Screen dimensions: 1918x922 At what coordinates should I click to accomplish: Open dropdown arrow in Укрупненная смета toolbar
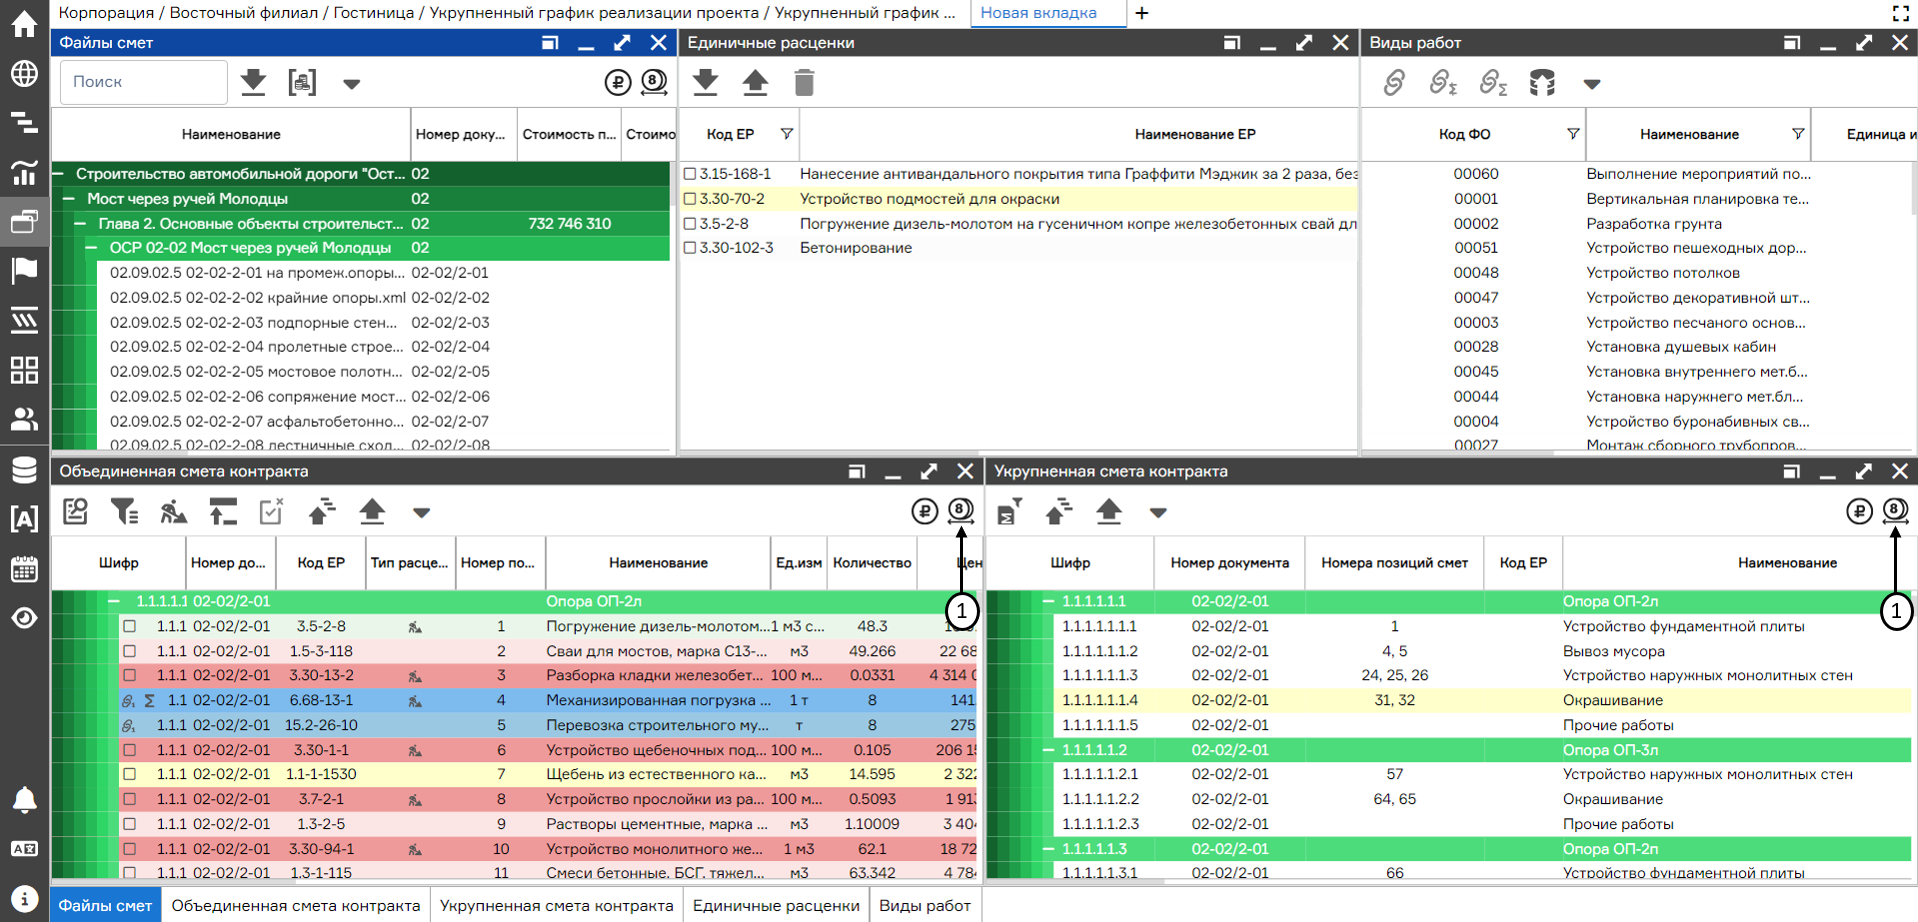click(1158, 513)
